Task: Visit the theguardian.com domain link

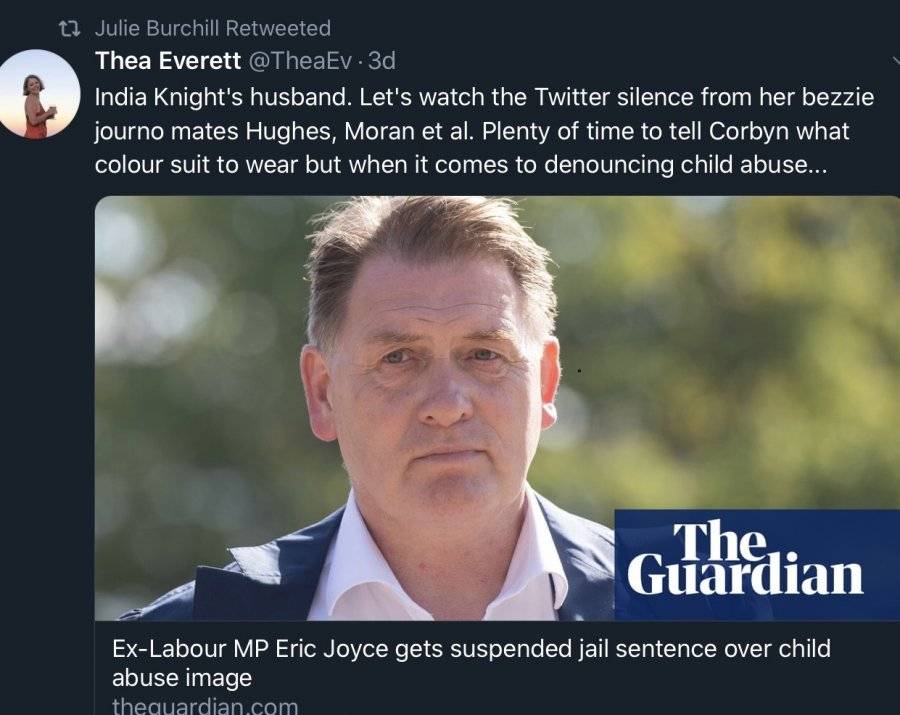Action: pyautogui.click(x=205, y=705)
